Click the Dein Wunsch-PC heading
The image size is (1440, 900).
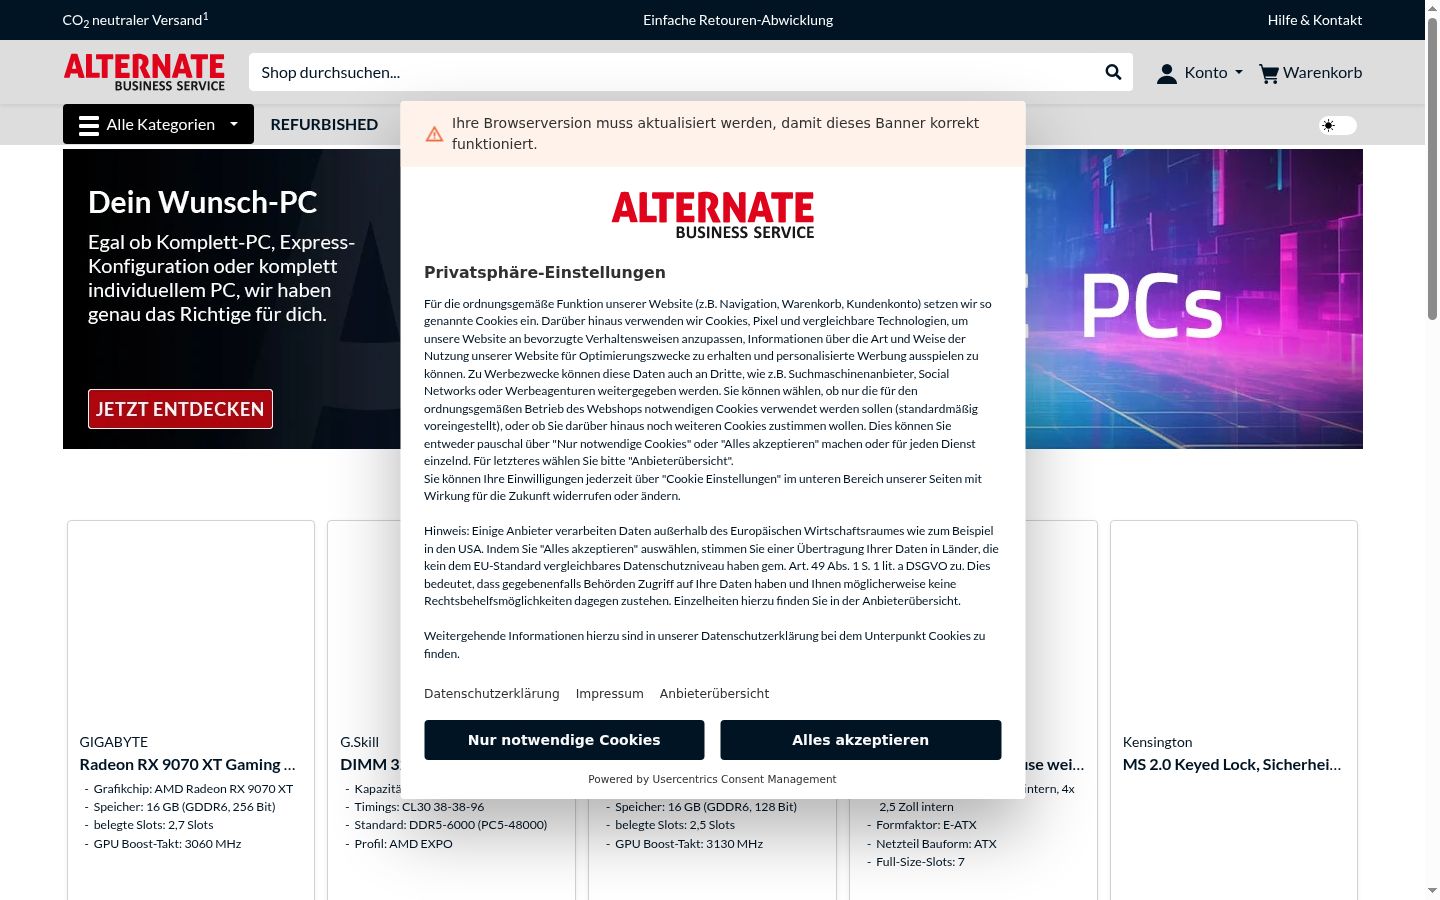tap(202, 202)
